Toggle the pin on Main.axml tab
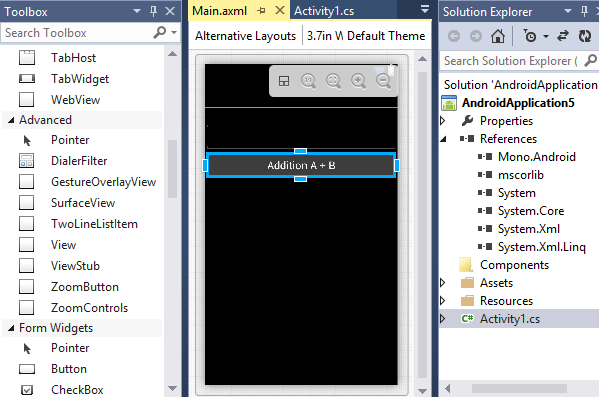The image size is (599, 397). [261, 11]
